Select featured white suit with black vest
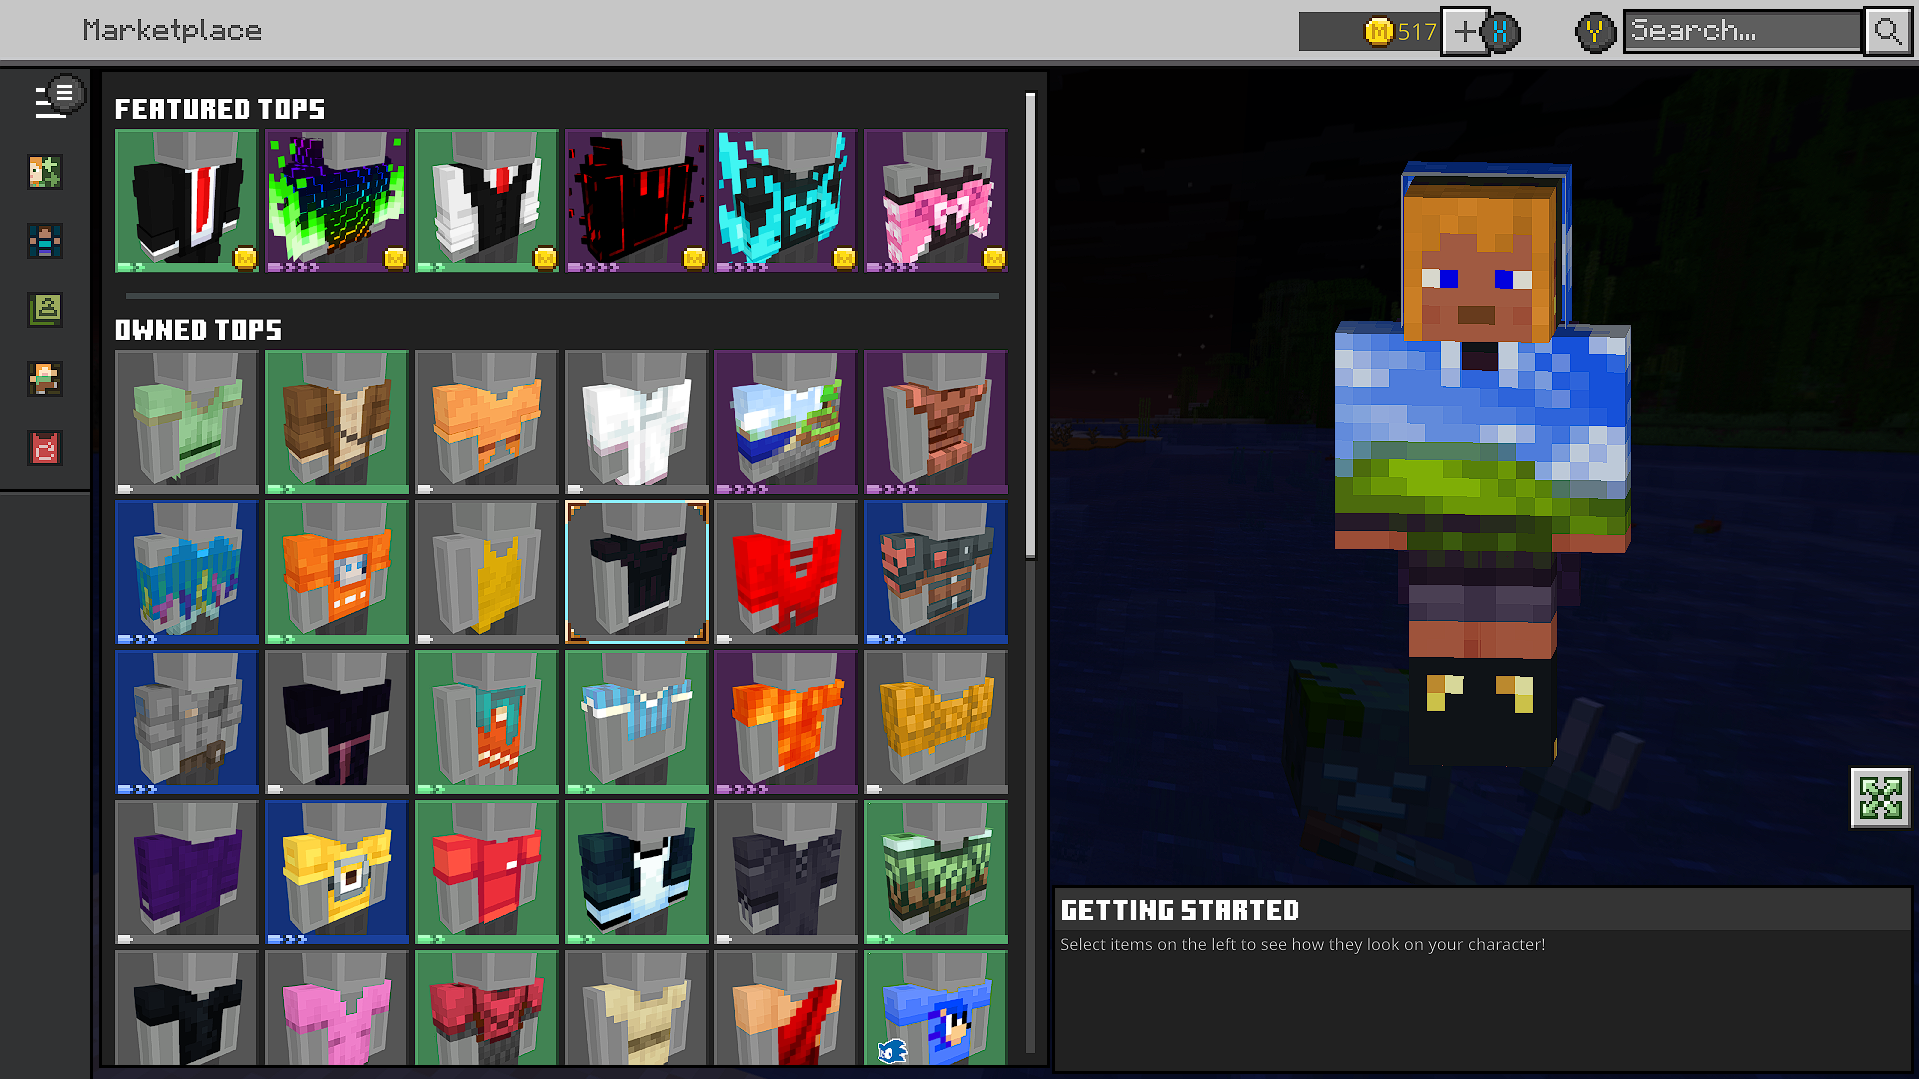 pyautogui.click(x=487, y=201)
